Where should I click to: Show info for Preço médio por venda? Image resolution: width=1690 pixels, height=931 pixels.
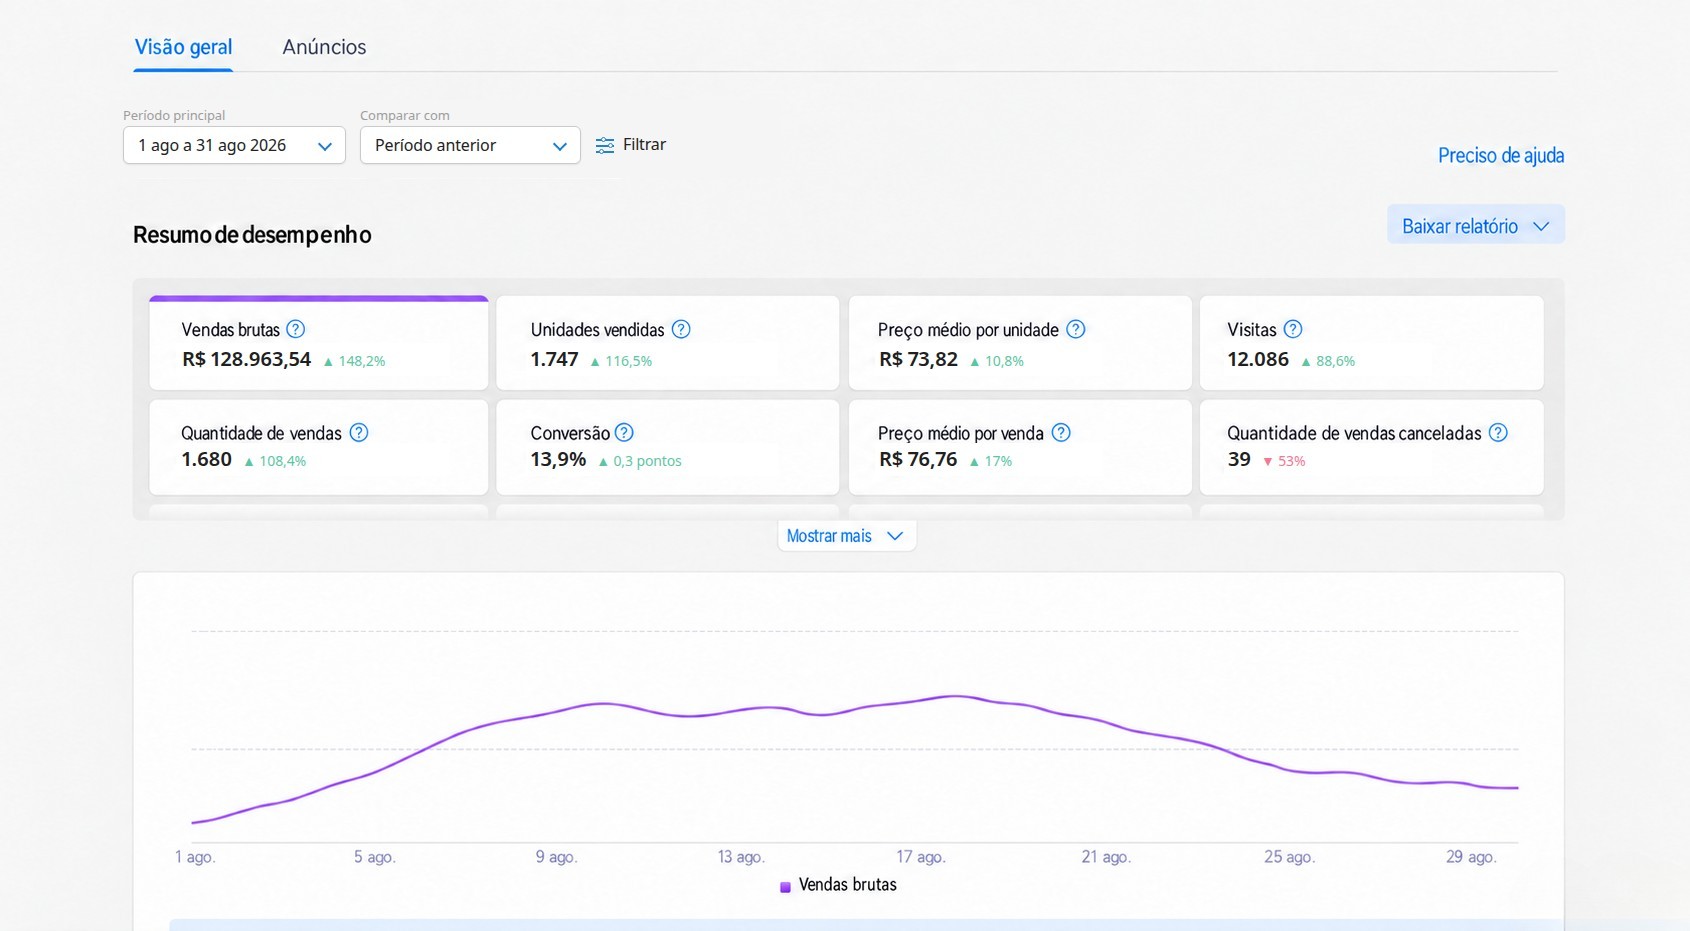click(1061, 433)
